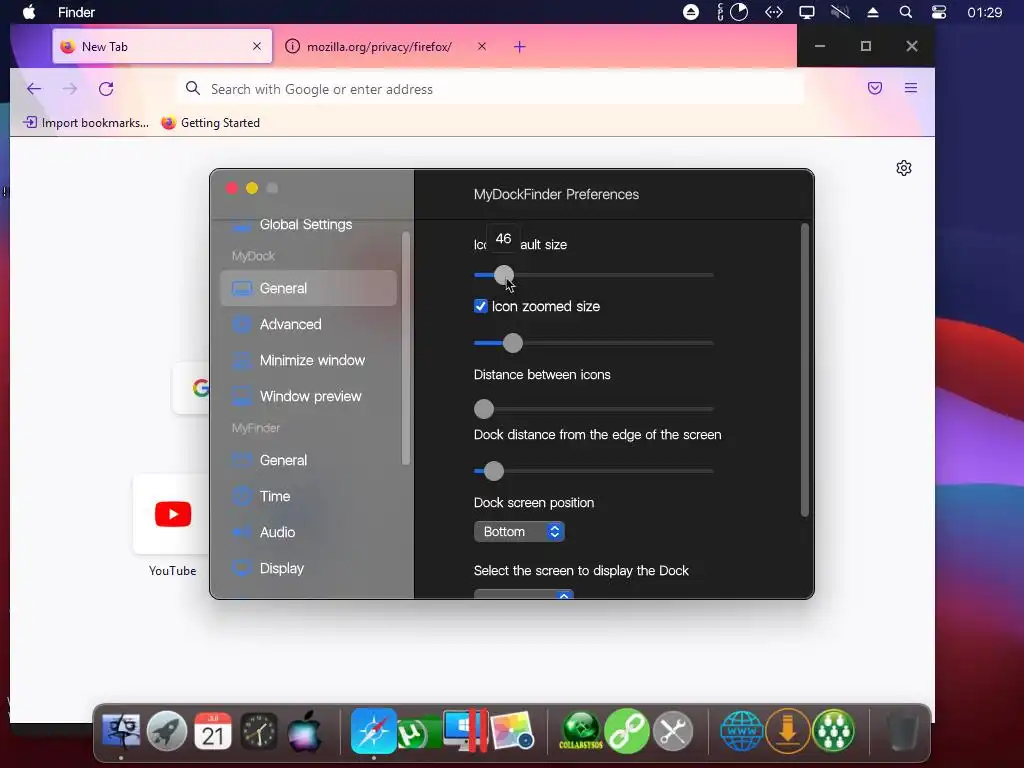This screenshot has height=768, width=1024.
Task: Click the Dock edge distance slider knob
Action: pos(494,471)
